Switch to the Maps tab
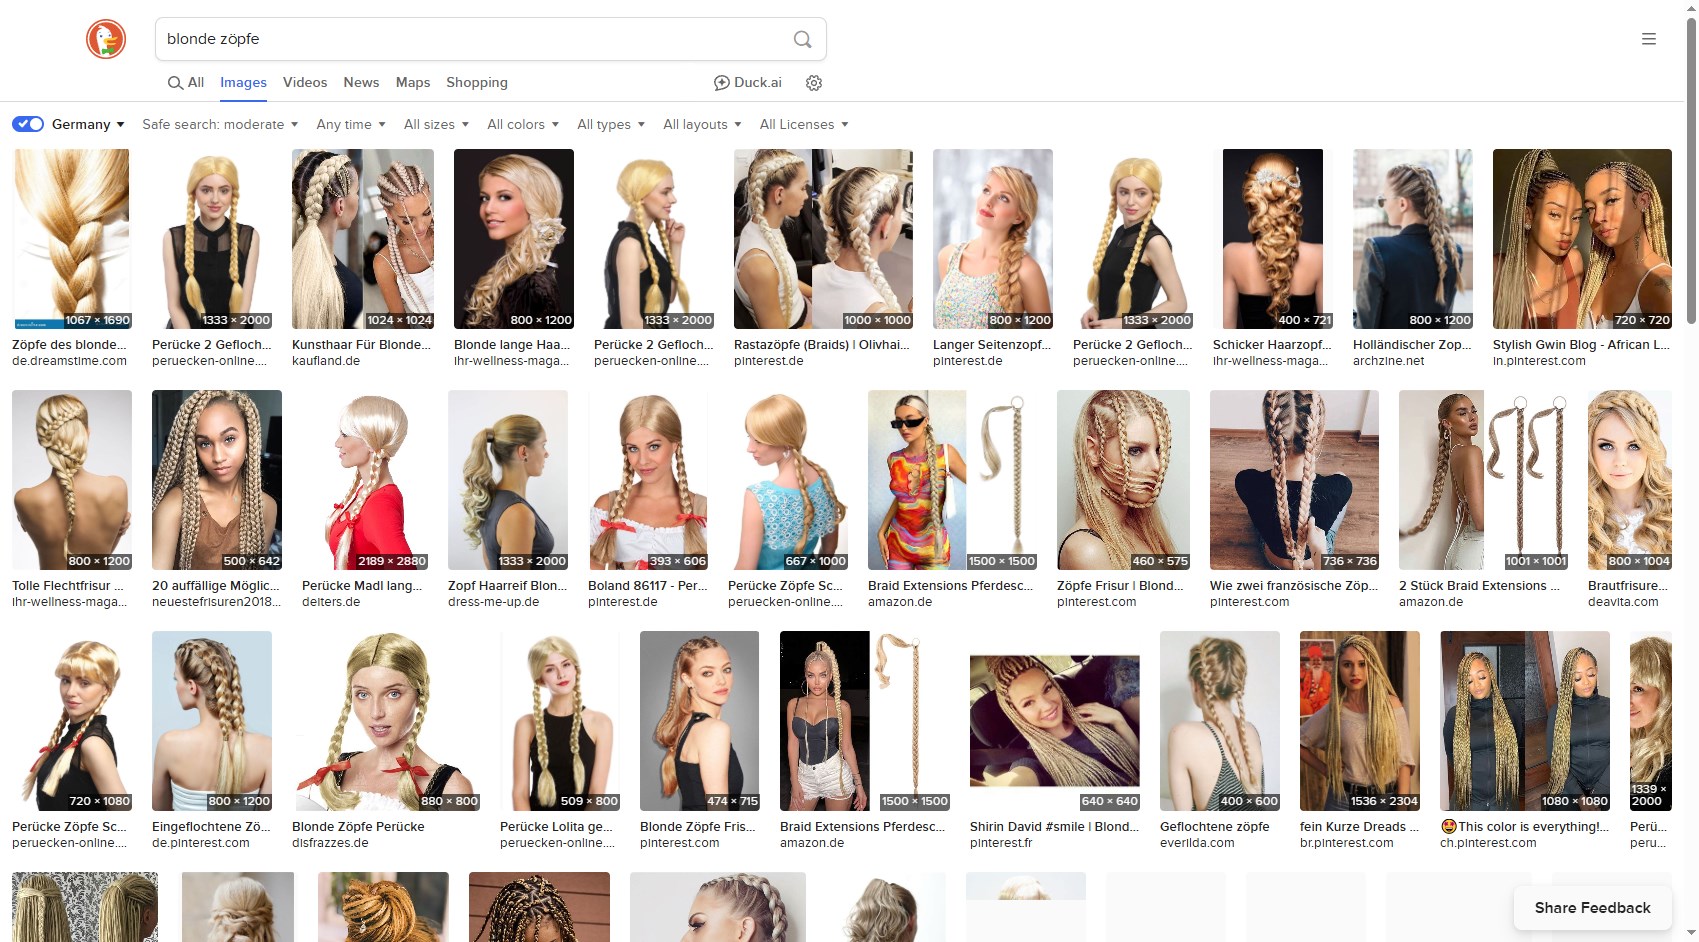Viewport: 1699px width, 942px height. 413,83
